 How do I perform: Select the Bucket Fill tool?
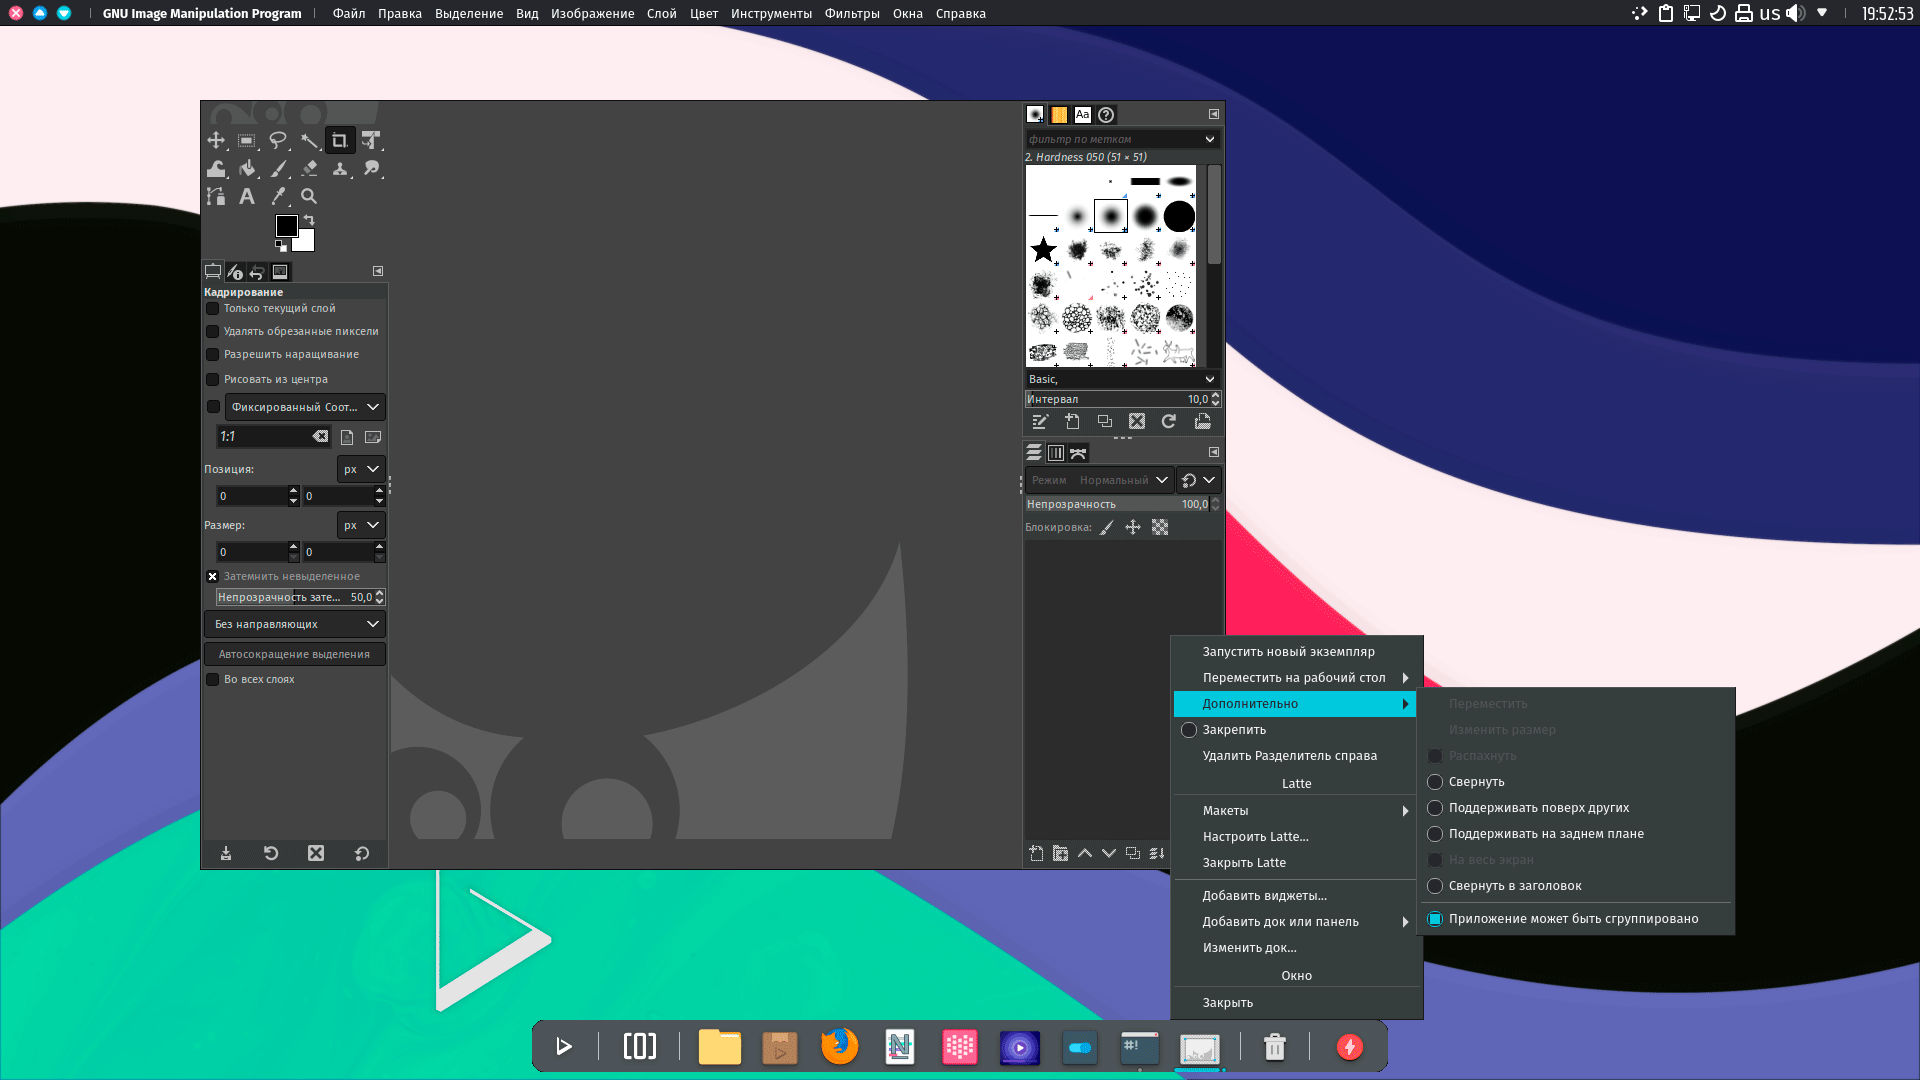coord(247,168)
